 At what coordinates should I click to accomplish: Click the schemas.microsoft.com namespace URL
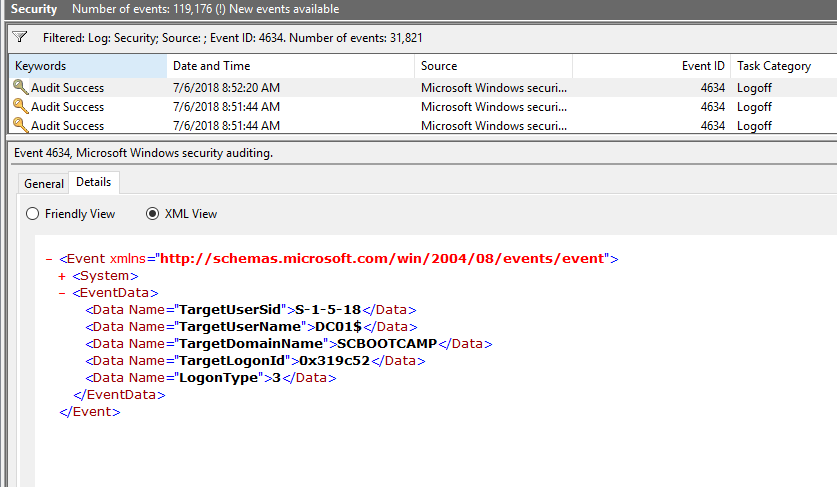(382, 258)
